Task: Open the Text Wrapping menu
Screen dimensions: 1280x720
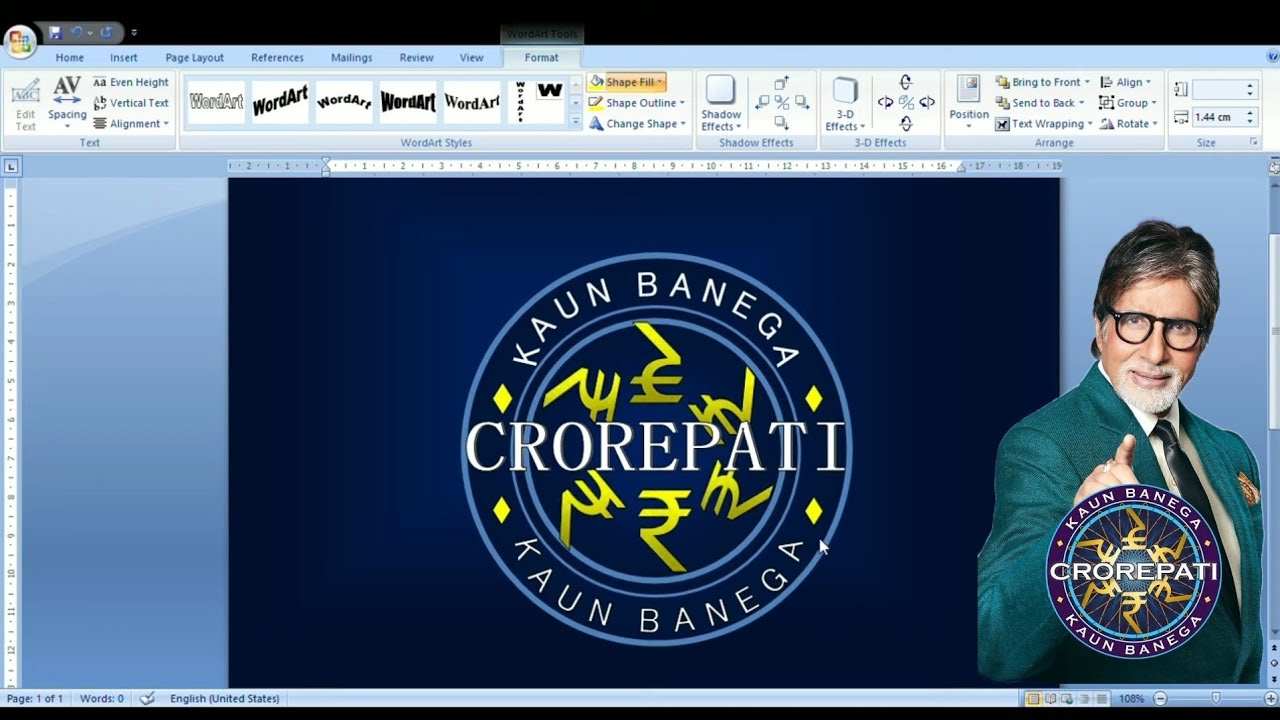Action: [1044, 124]
